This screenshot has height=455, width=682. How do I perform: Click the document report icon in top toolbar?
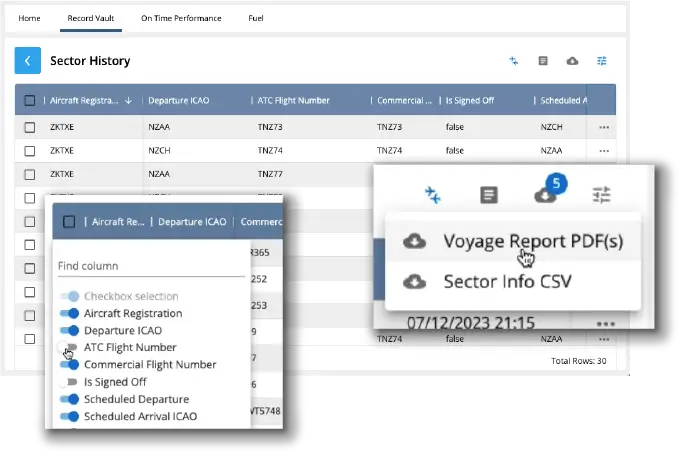(x=543, y=61)
